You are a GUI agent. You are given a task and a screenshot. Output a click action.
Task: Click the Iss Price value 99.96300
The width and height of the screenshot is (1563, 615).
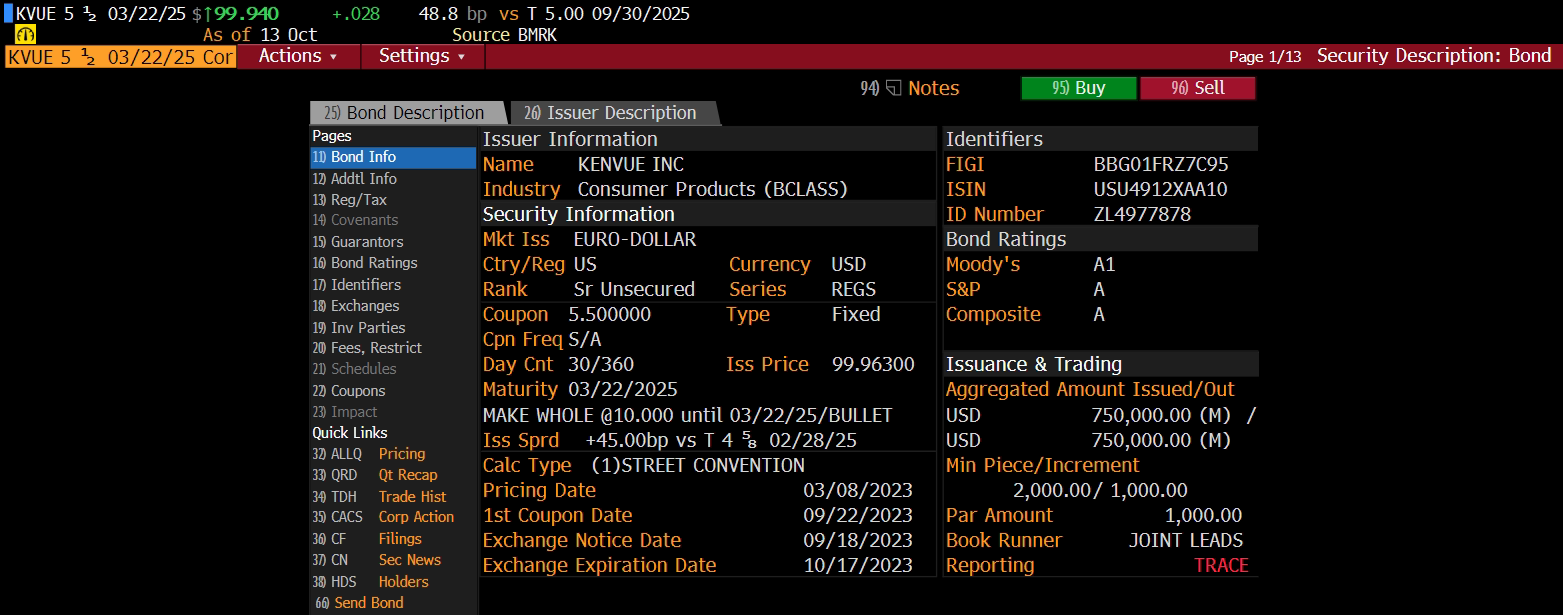[873, 364]
